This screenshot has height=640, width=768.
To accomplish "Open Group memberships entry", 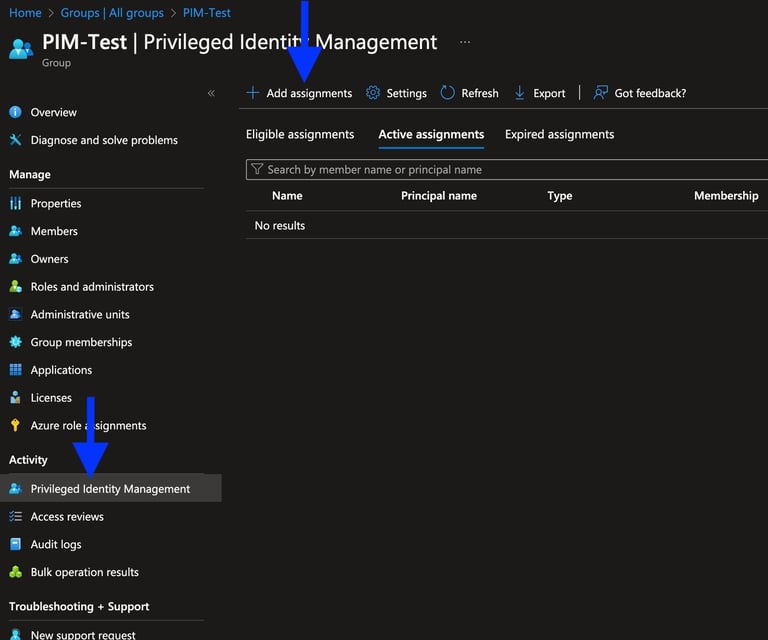I will 81,342.
